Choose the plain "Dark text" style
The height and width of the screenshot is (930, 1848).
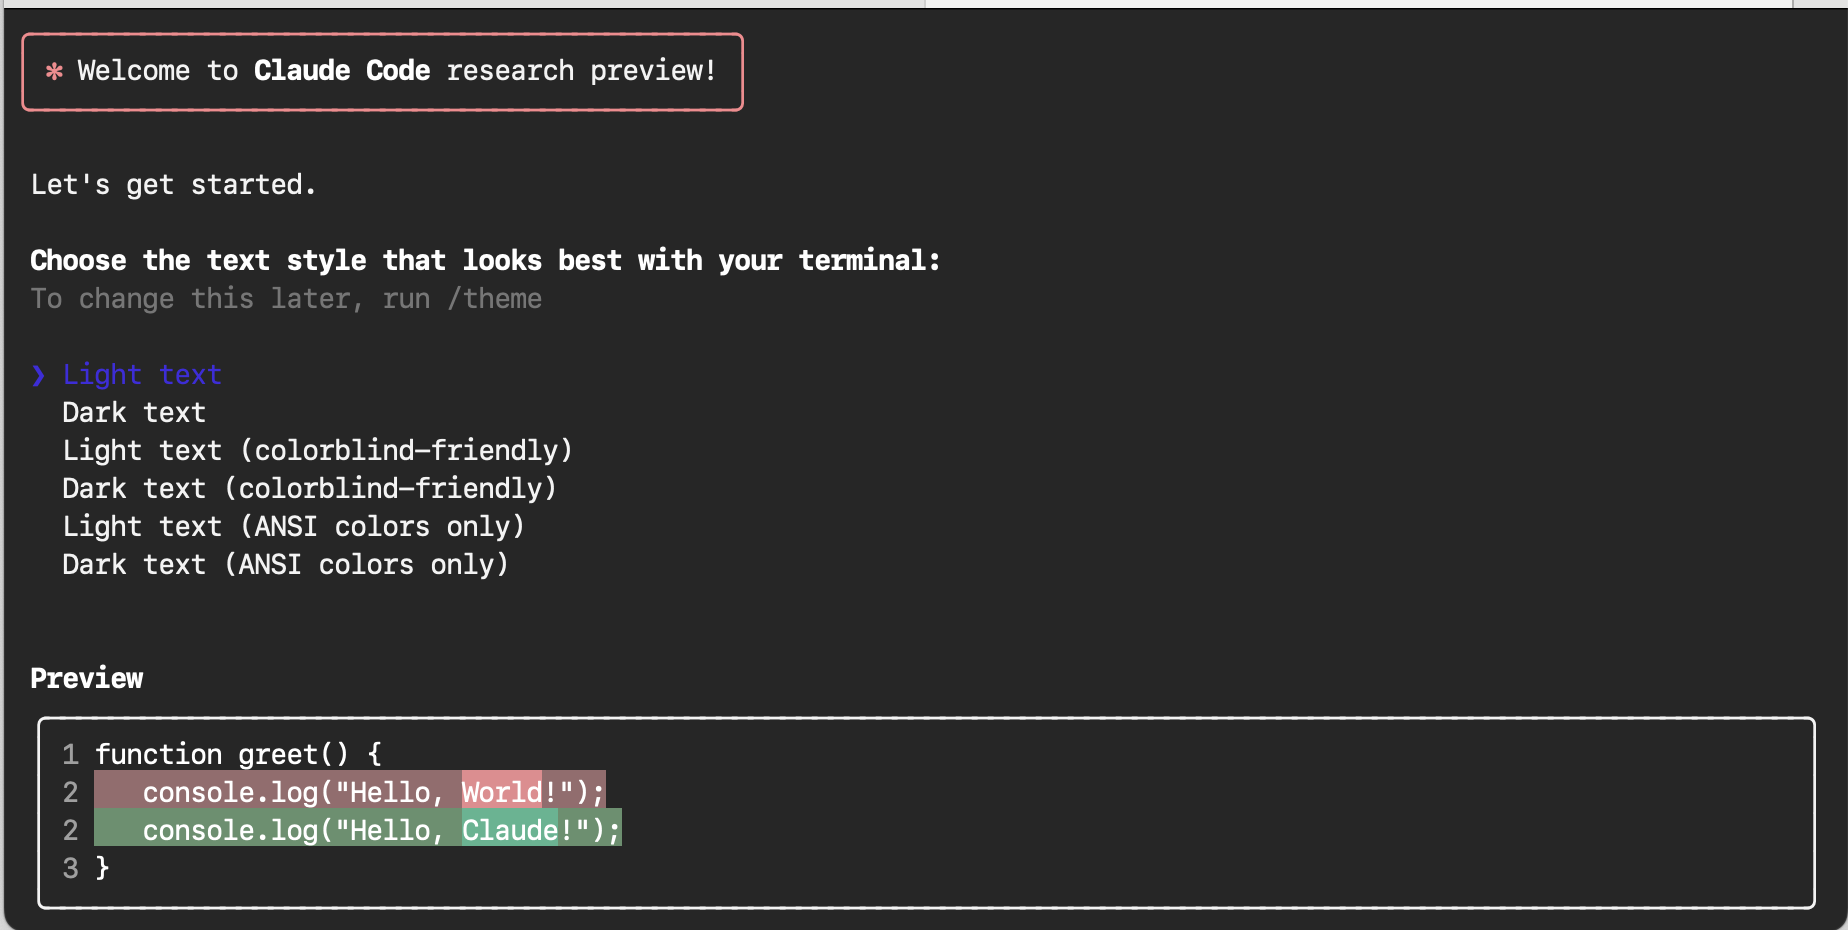[134, 413]
